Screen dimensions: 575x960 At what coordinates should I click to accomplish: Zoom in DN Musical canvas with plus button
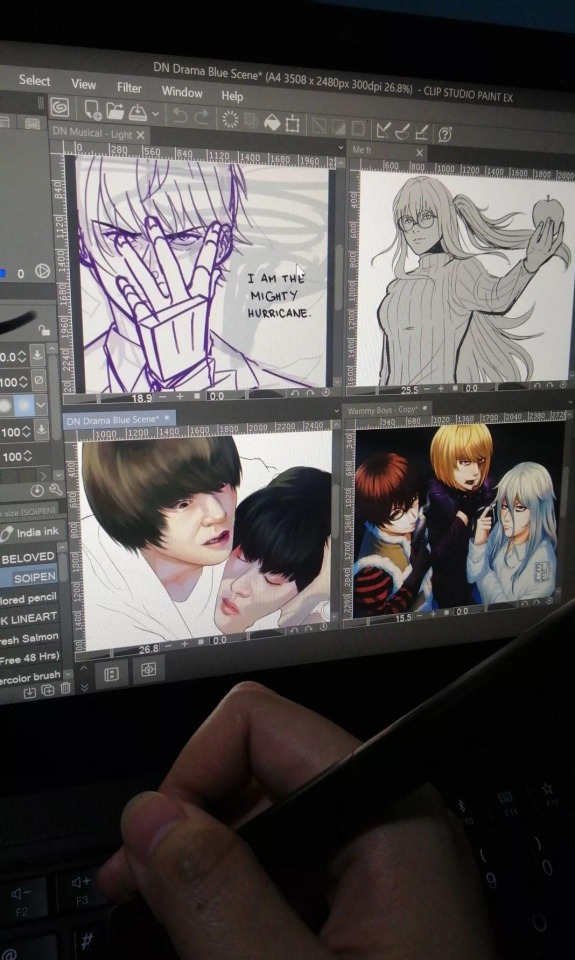[180, 397]
